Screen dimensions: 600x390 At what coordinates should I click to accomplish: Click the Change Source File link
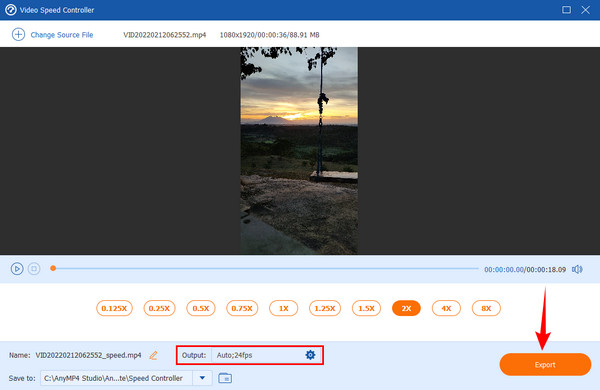pyautogui.click(x=62, y=35)
